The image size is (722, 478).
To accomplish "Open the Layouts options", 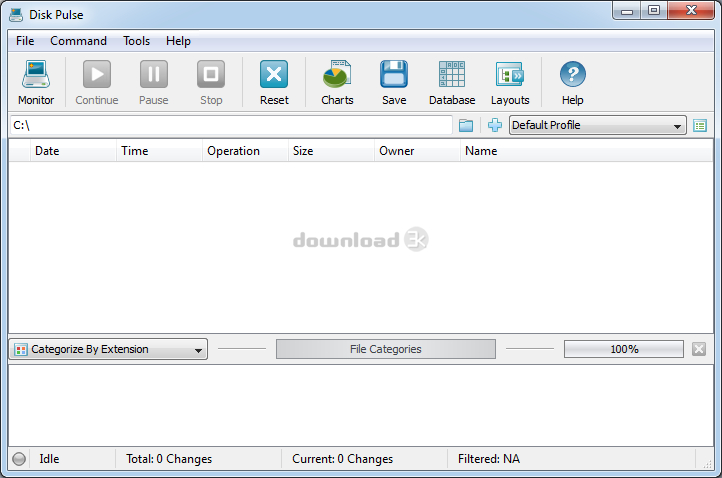I will [x=510, y=82].
